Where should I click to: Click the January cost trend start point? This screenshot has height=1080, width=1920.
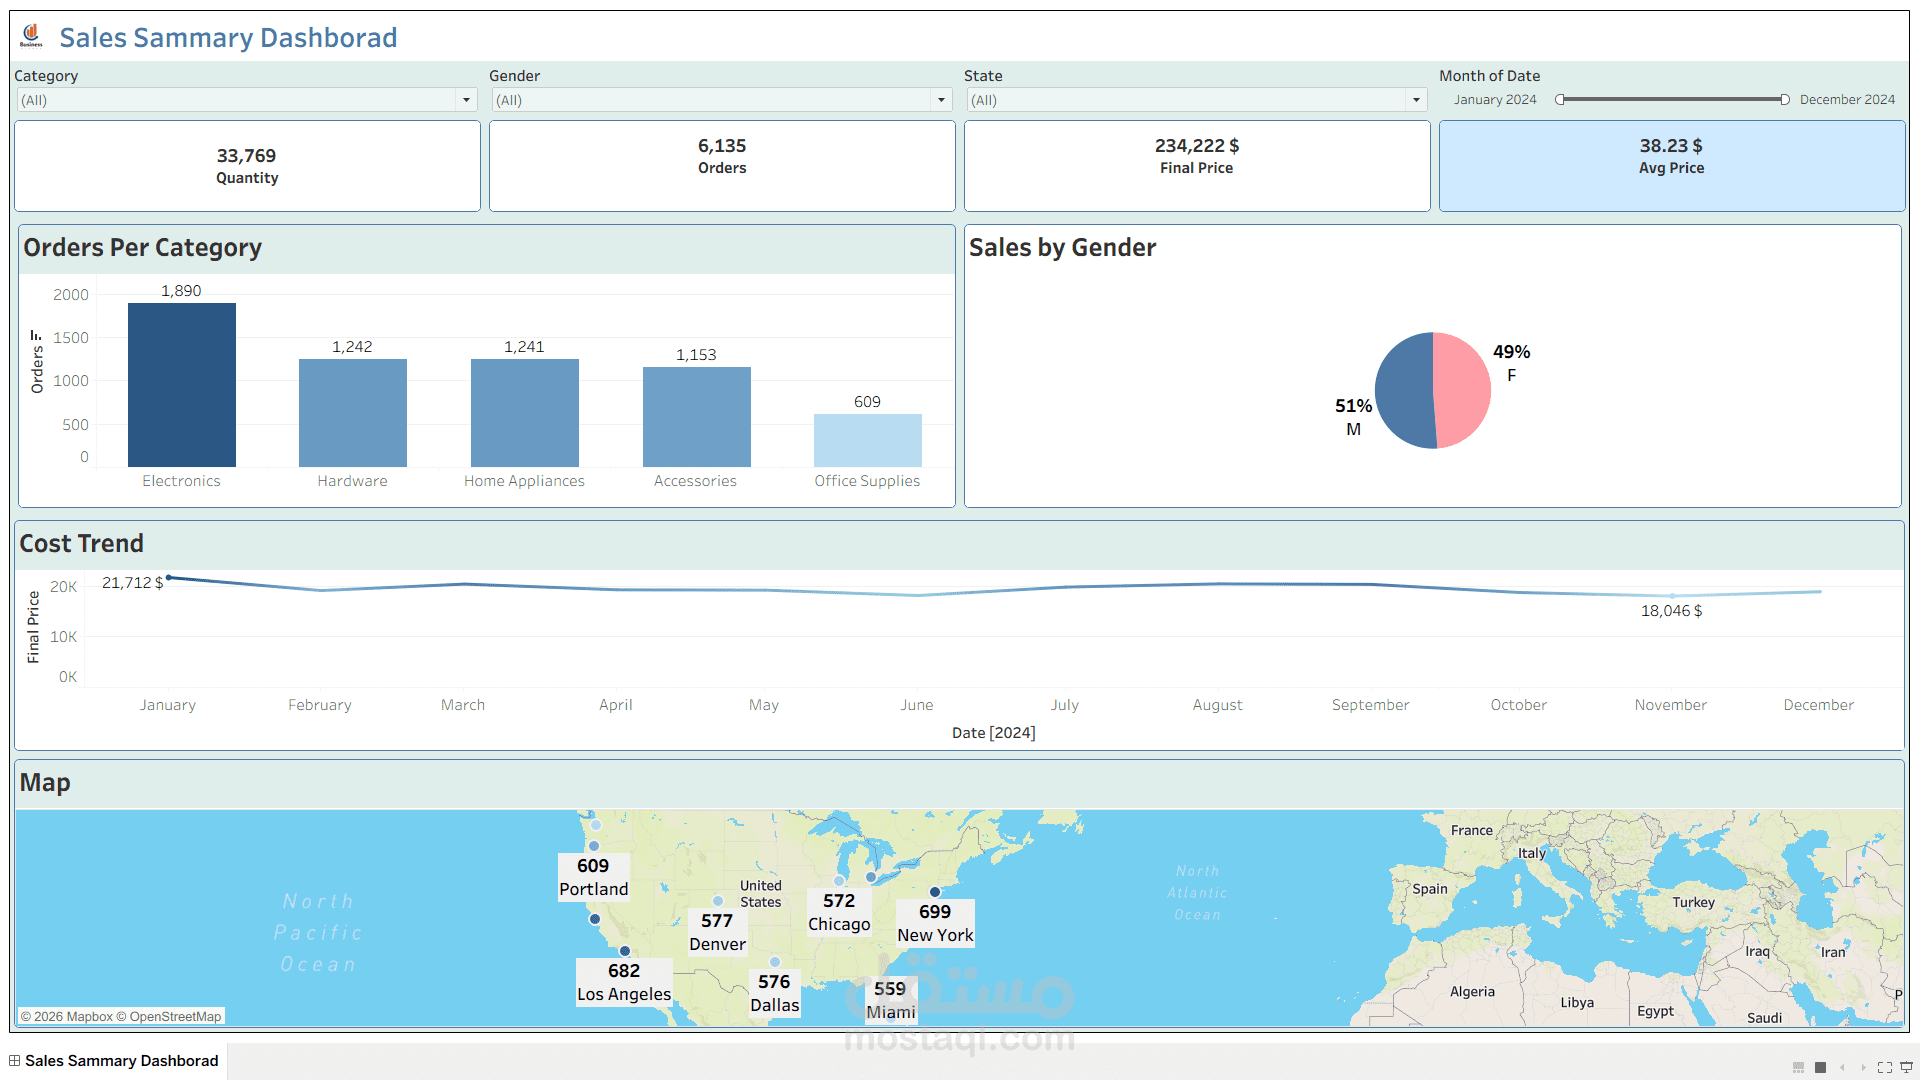click(169, 578)
